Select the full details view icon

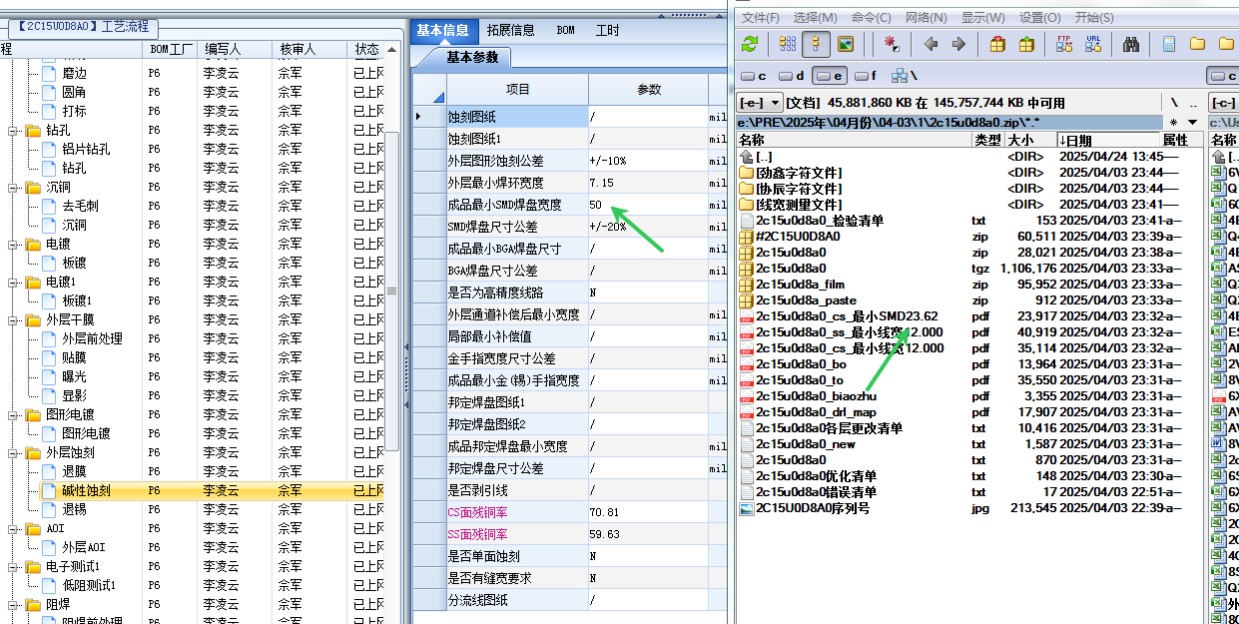[x=816, y=44]
